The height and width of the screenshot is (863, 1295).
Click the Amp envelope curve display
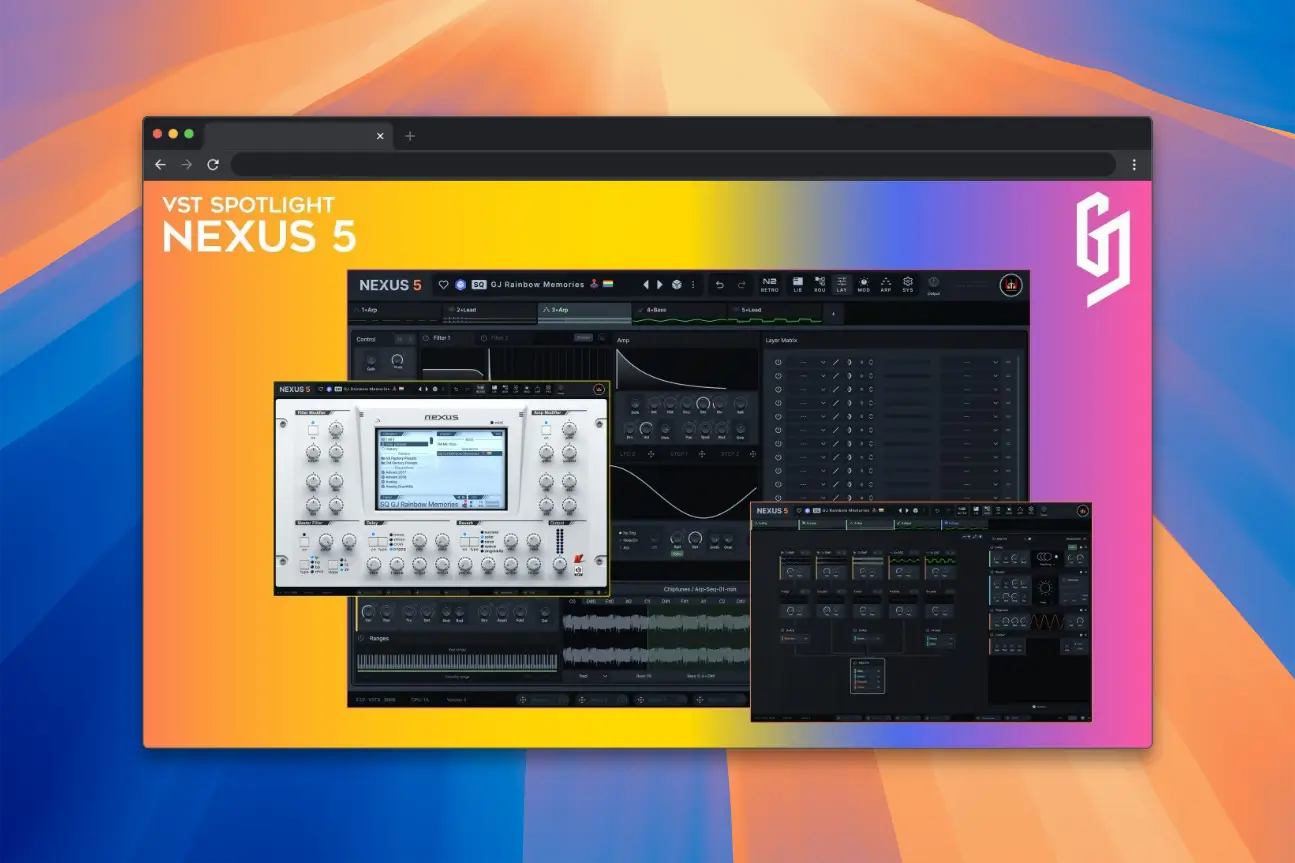685,370
